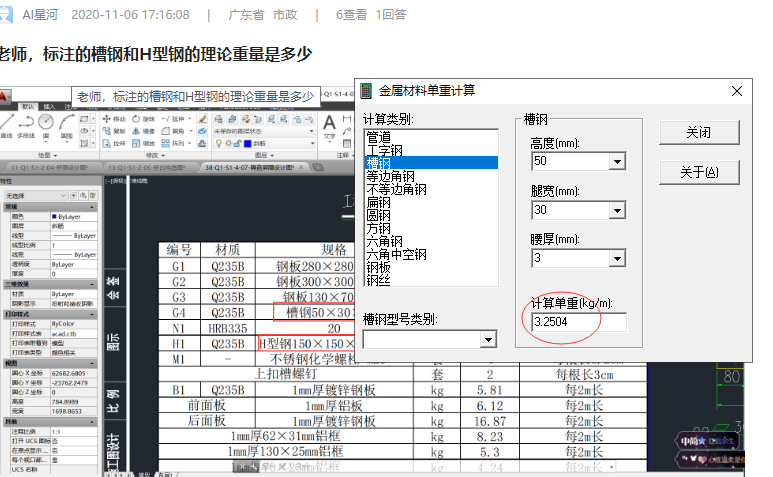Activate the Rotate (旋转) command
This screenshot has height=477, width=773.
[x=143, y=119]
